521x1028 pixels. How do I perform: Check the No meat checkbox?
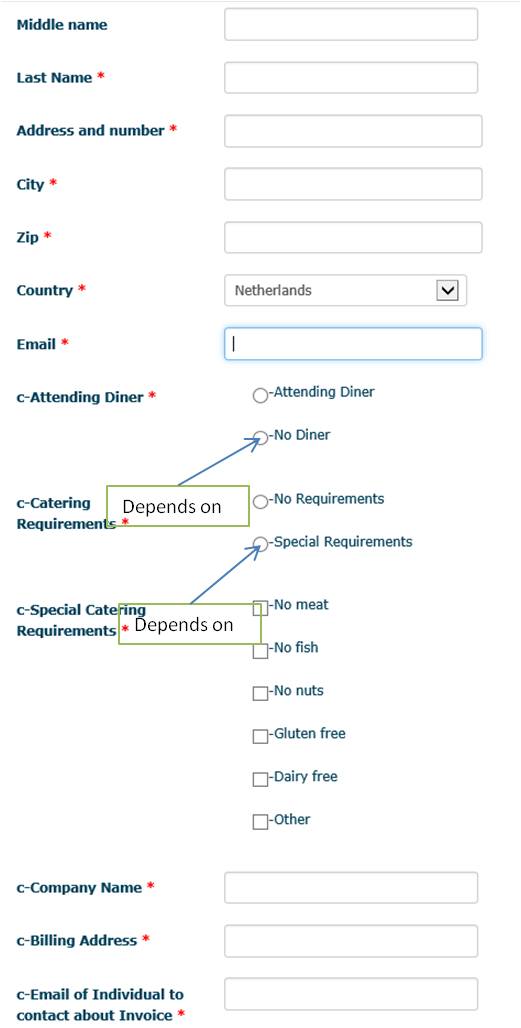pyautogui.click(x=260, y=608)
